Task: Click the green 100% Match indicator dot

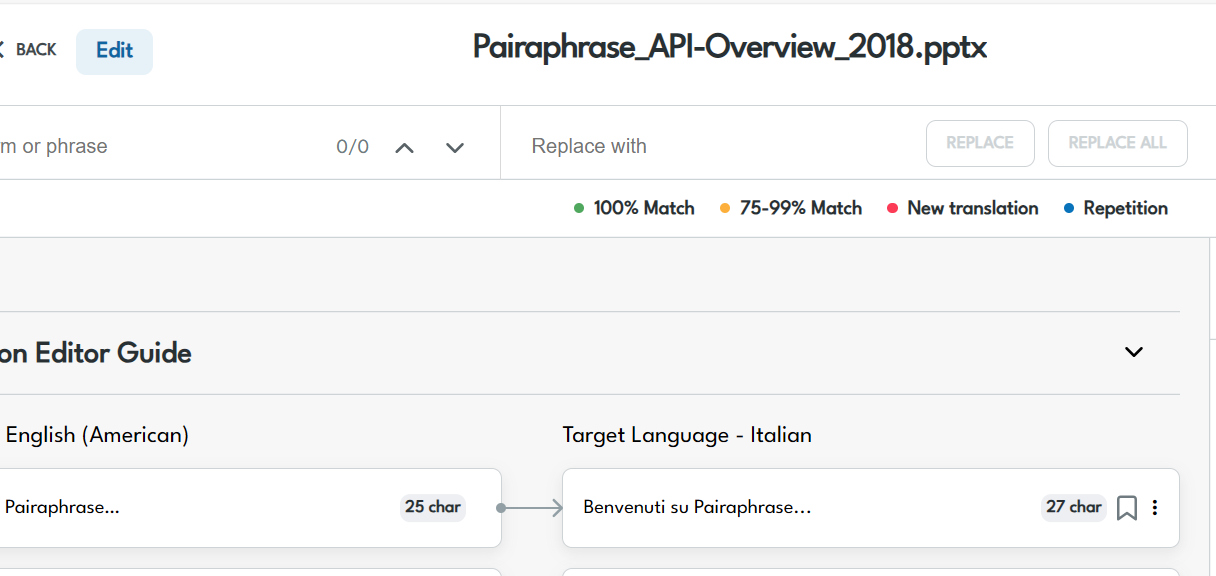Action: pyautogui.click(x=578, y=208)
